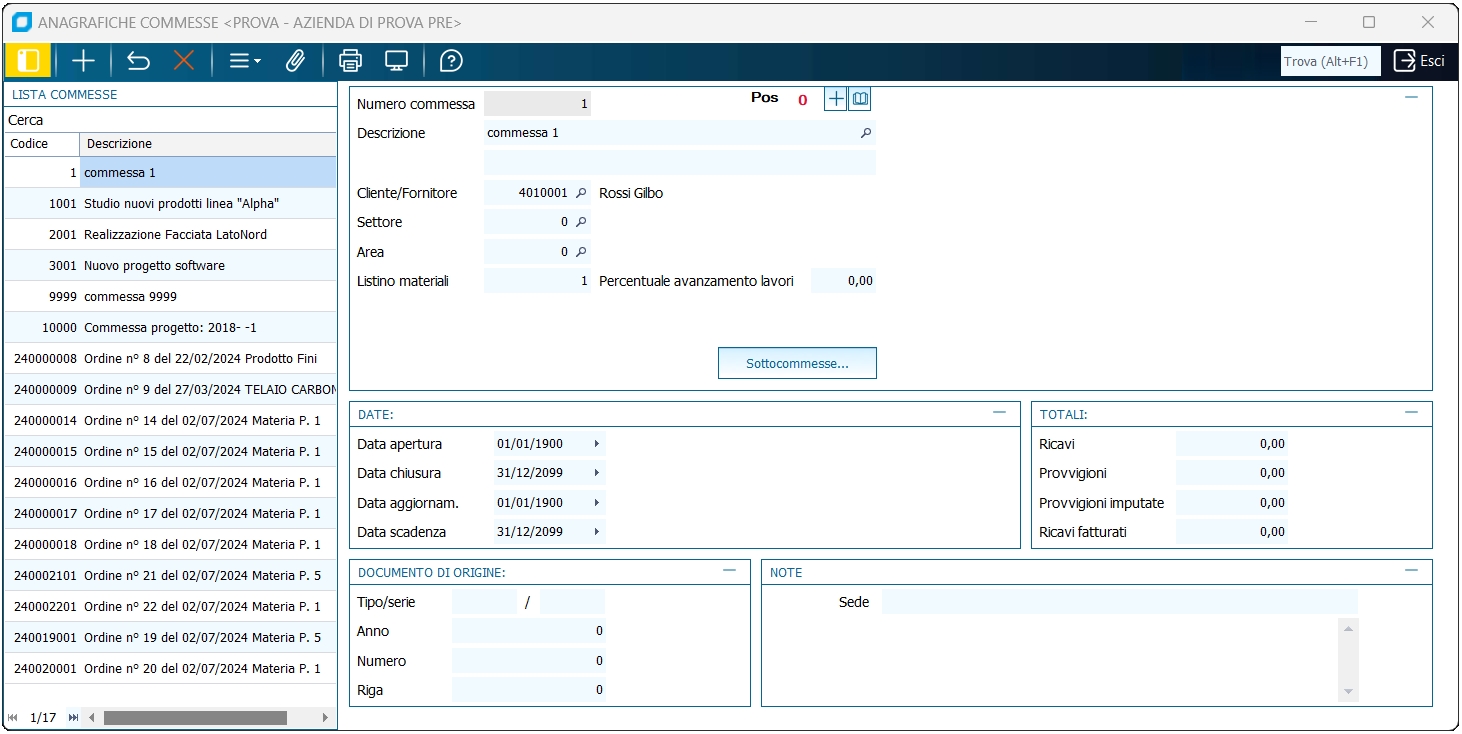Click the horizontal scrollbar of commesse list
The height and width of the screenshot is (734, 1462).
tap(195, 718)
